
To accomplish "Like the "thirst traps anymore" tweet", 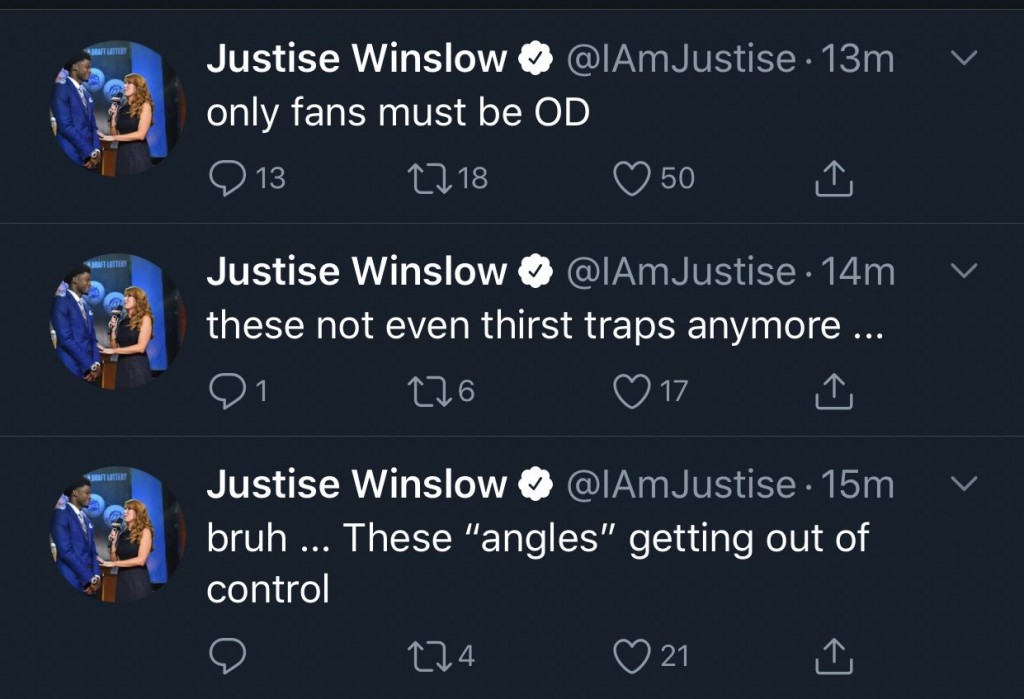I will pyautogui.click(x=631, y=391).
